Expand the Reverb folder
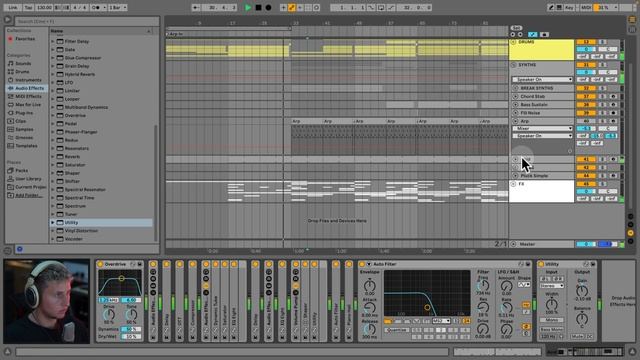 point(53,157)
